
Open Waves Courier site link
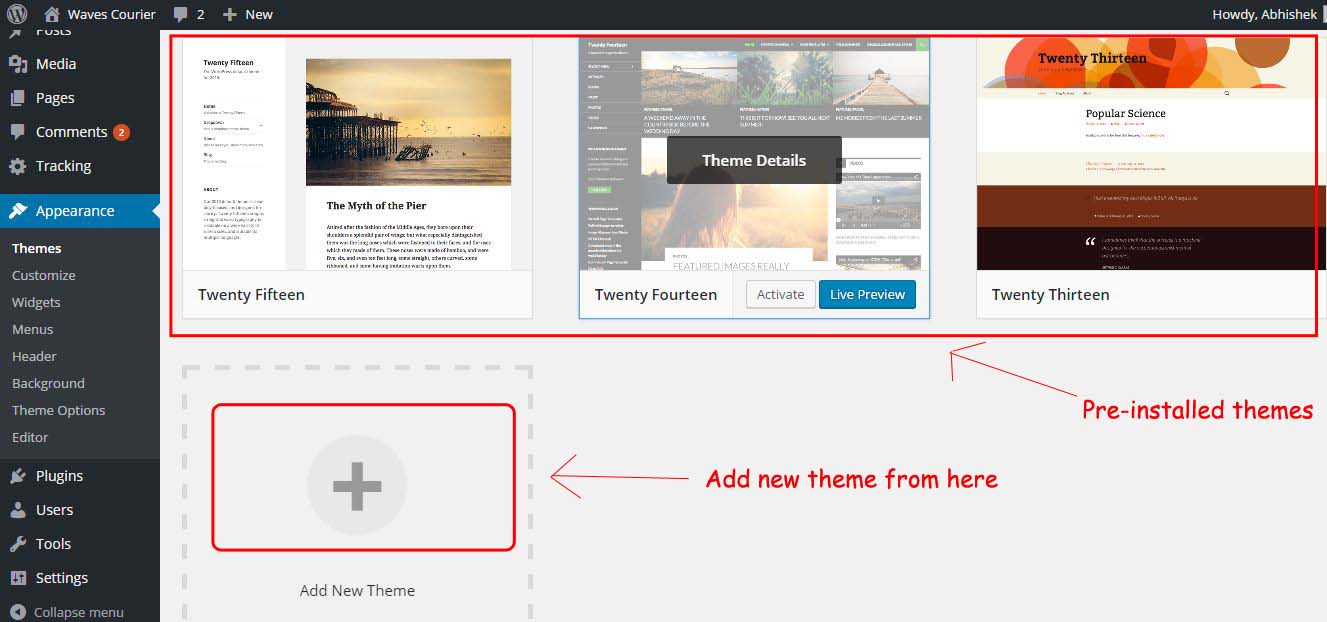tap(112, 14)
